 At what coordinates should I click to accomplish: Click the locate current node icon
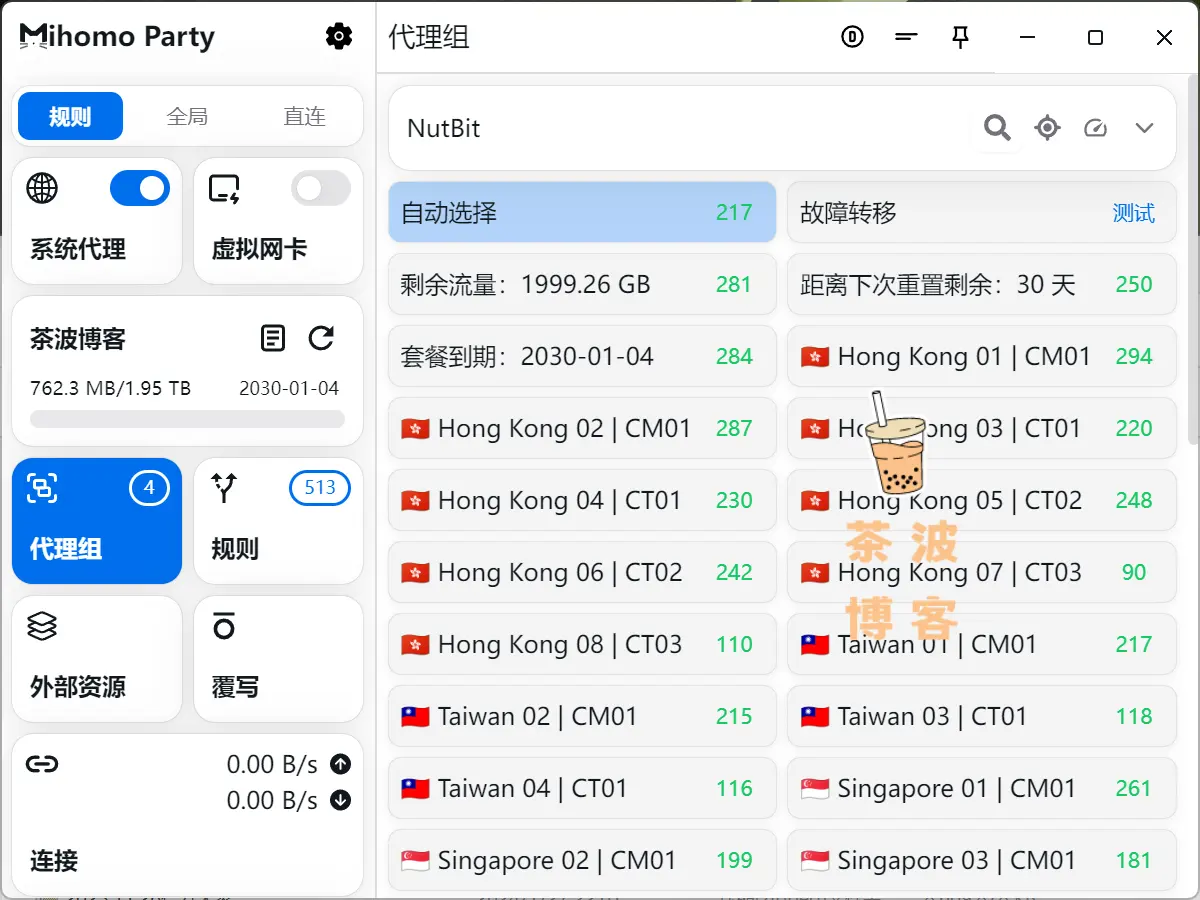pos(1047,128)
